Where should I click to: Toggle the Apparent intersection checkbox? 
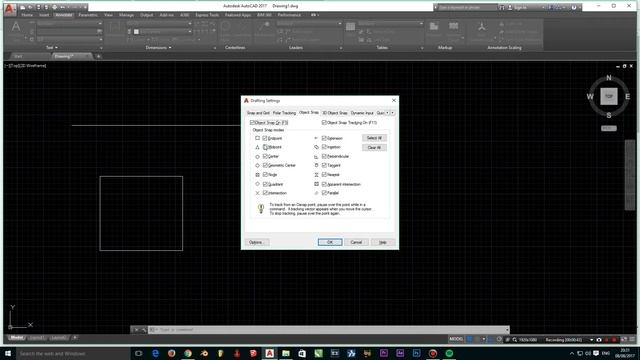point(324,184)
